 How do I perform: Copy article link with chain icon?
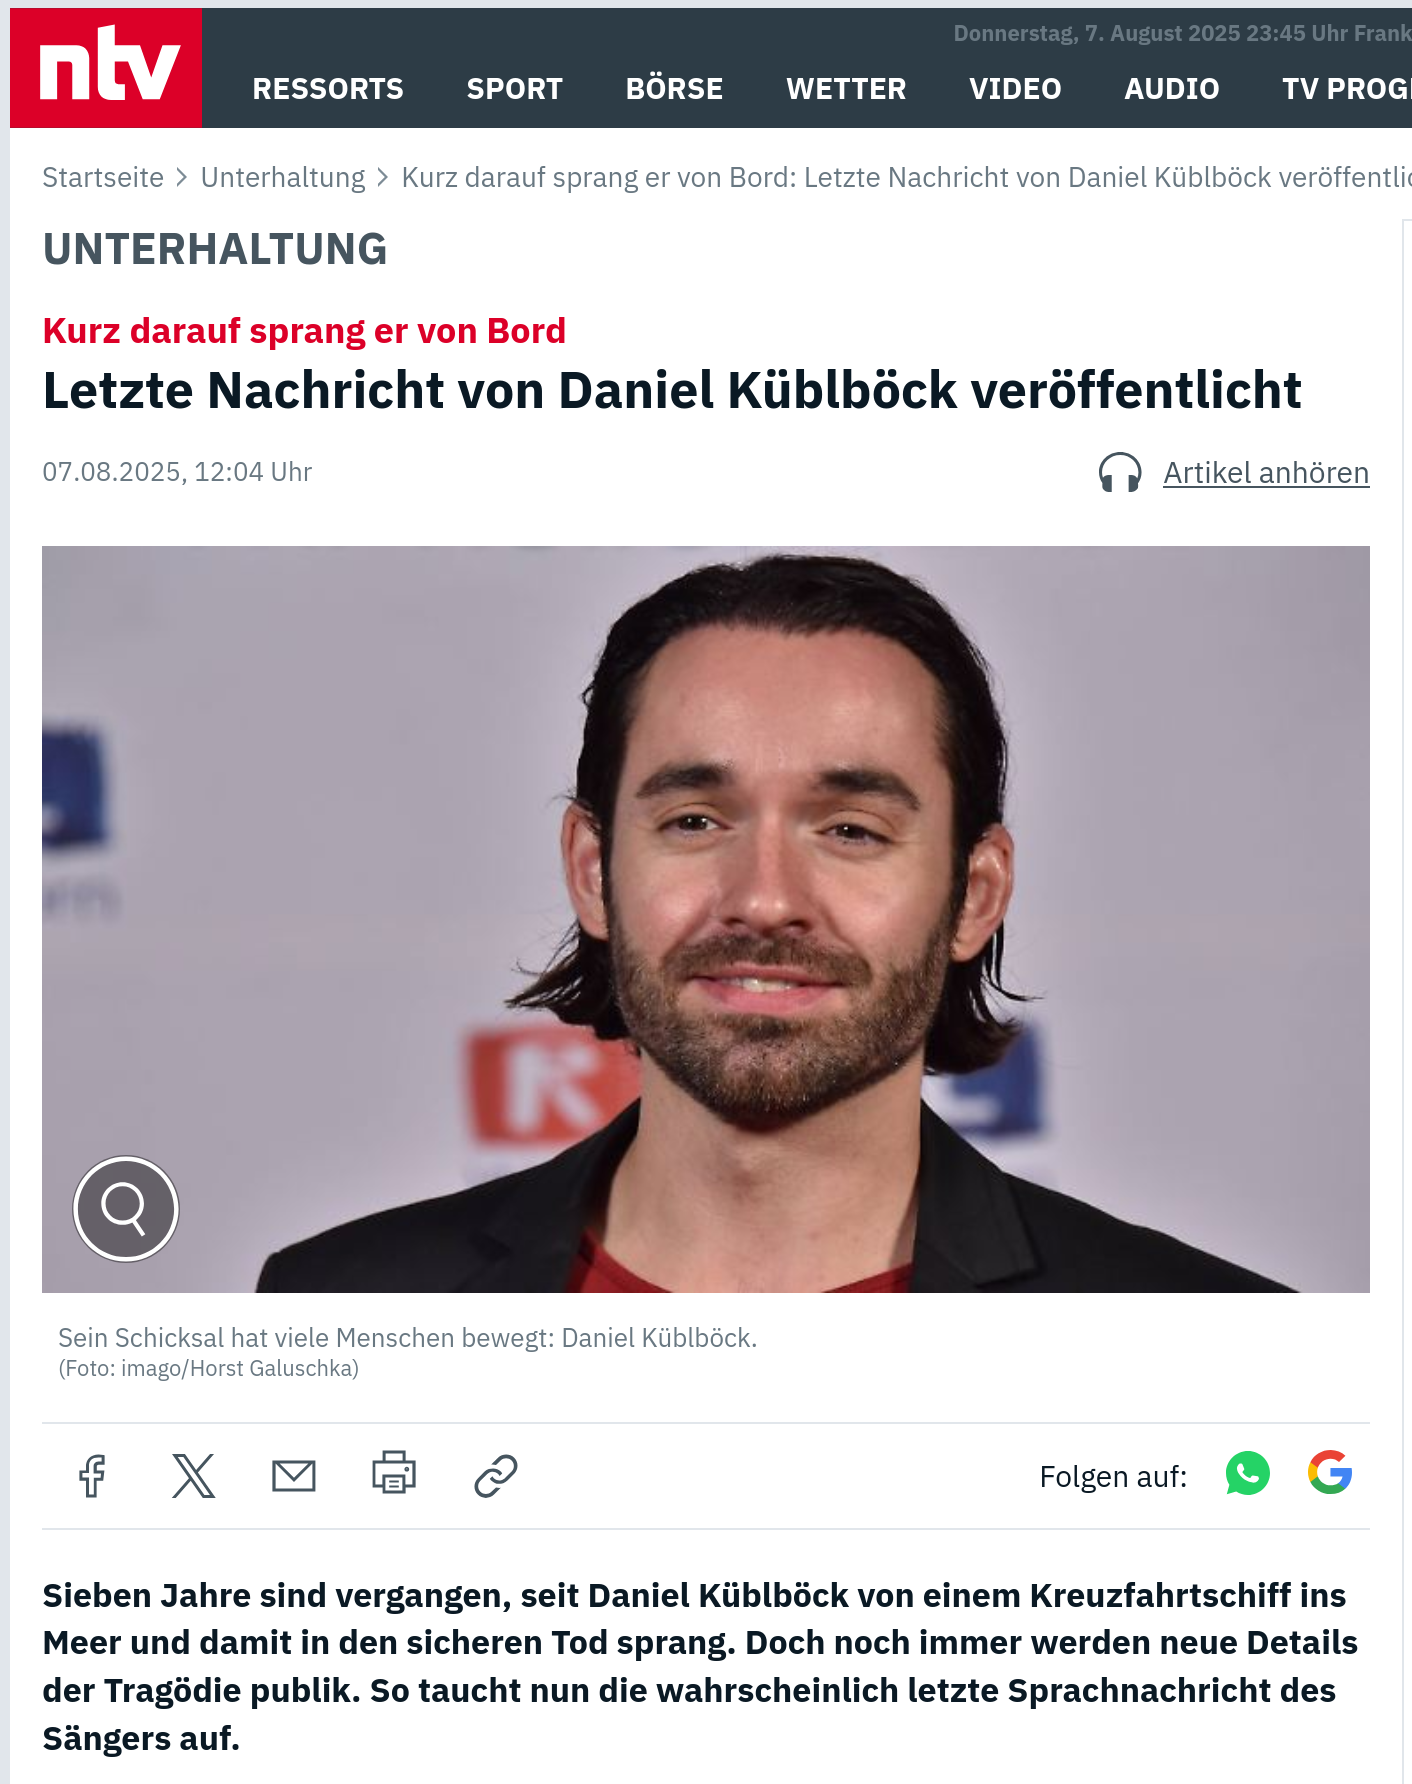[495, 1476]
